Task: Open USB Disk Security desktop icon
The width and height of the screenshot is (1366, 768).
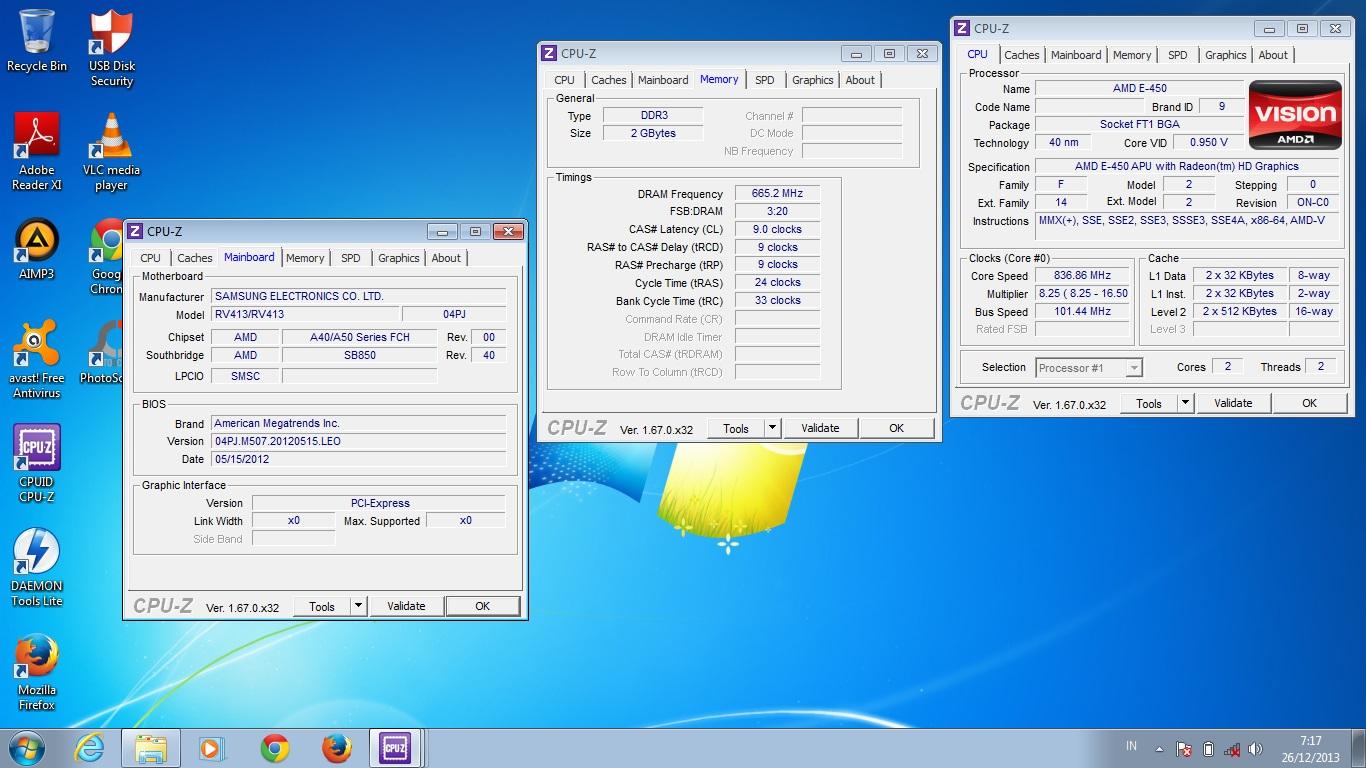Action: point(112,48)
